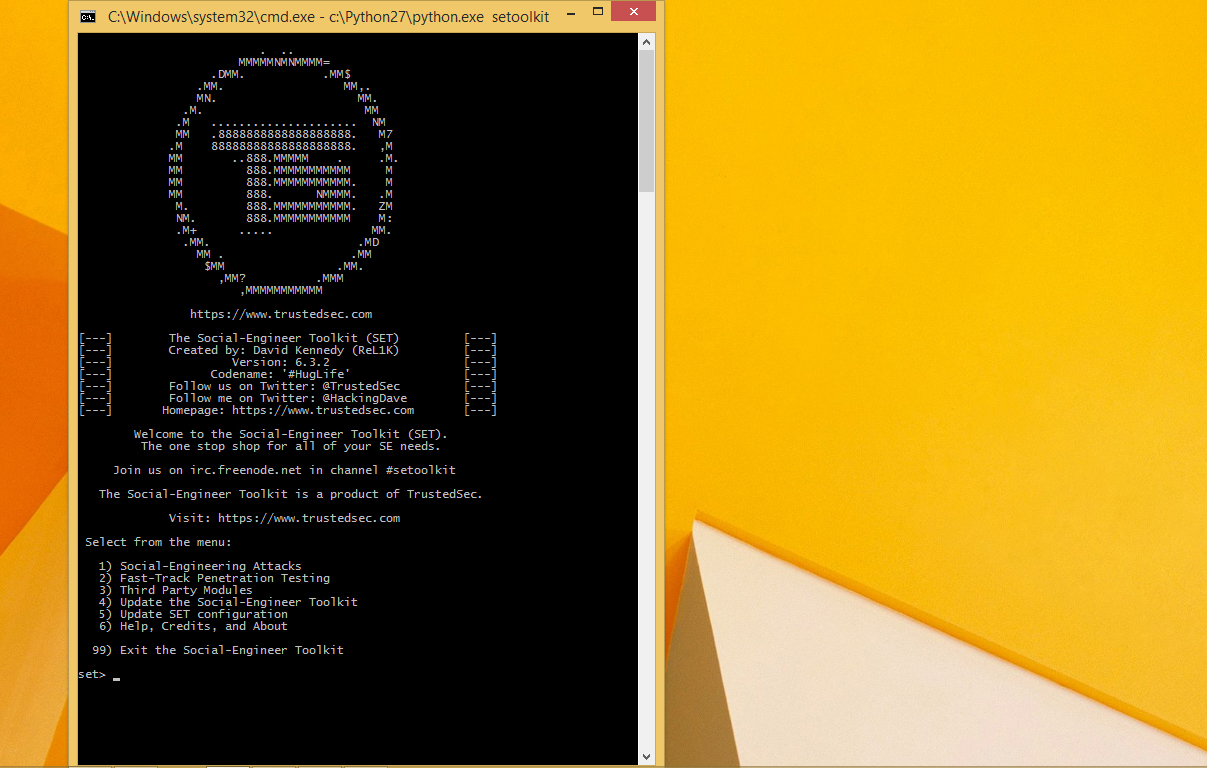The image size is (1207, 768).
Task: Click banner title 'The Social-Engineer Toolkit (SET)'
Action: tap(284, 338)
